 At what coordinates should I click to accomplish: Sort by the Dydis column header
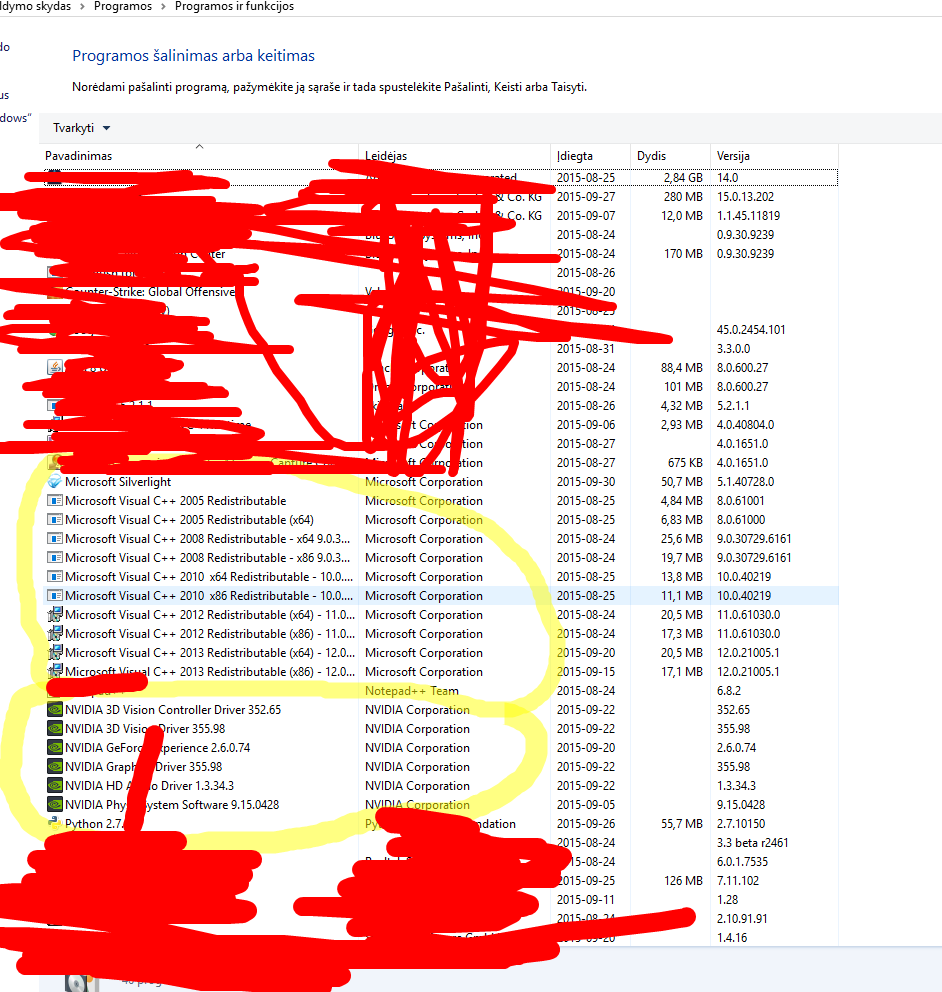670,156
